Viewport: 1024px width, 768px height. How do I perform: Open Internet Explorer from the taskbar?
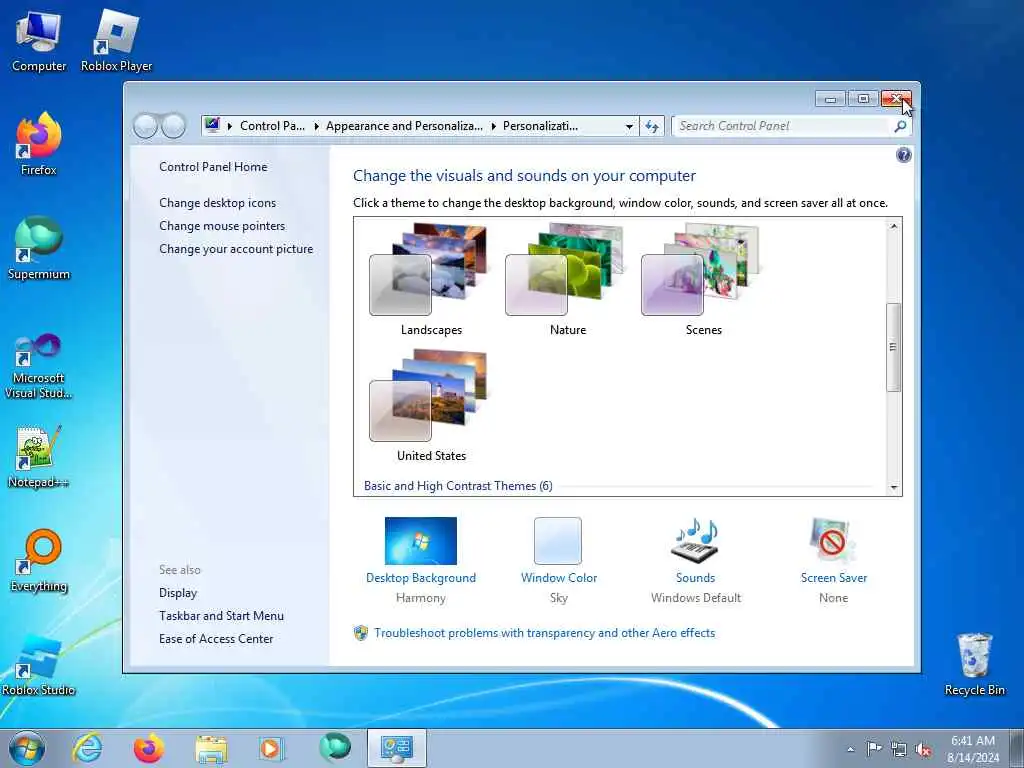click(87, 748)
